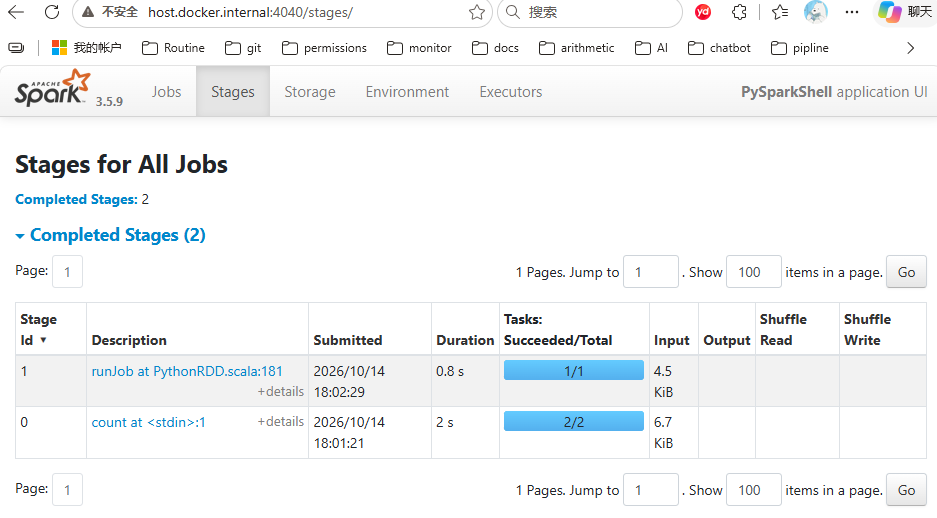Viewport: 937px width, 518px height.
Task: Open the docs bookmarks folder
Action: point(495,48)
